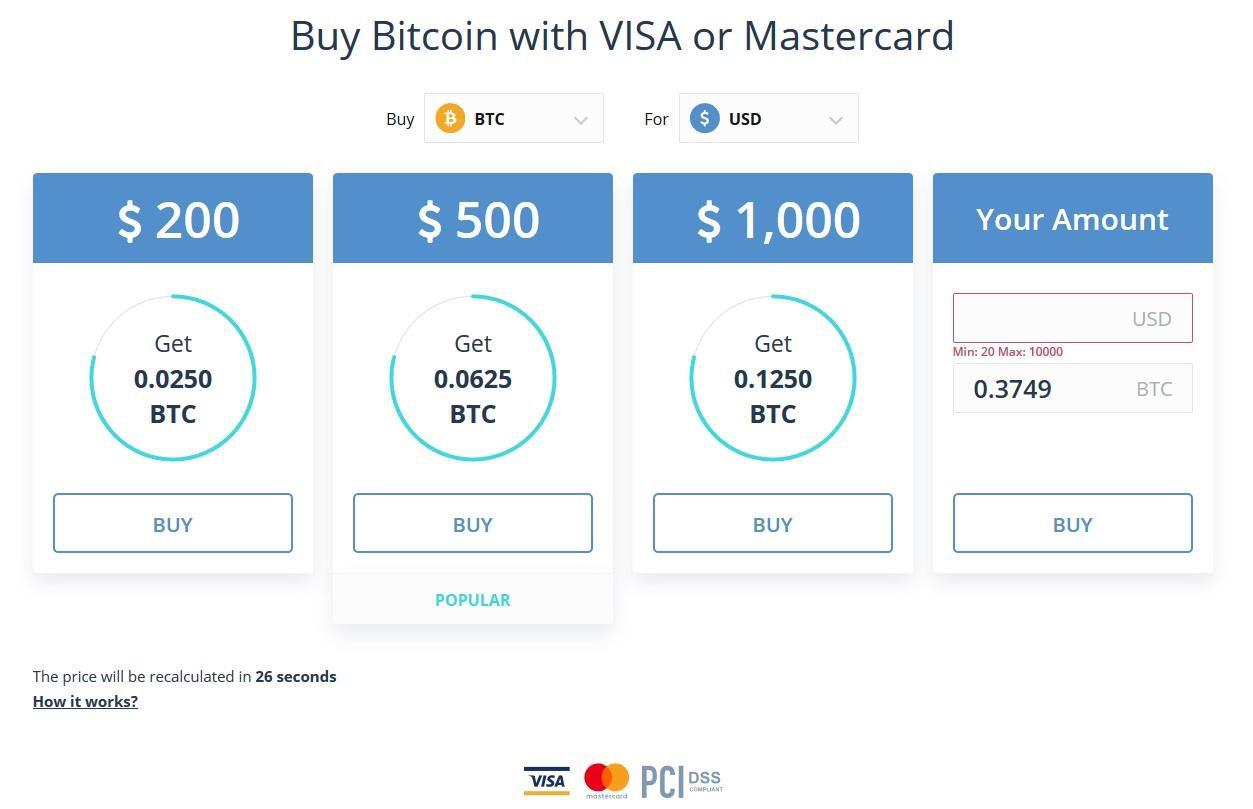Viewport: 1253px width, 809px height.
Task: Open the BTC cryptocurrency dropdown
Action: tap(514, 118)
